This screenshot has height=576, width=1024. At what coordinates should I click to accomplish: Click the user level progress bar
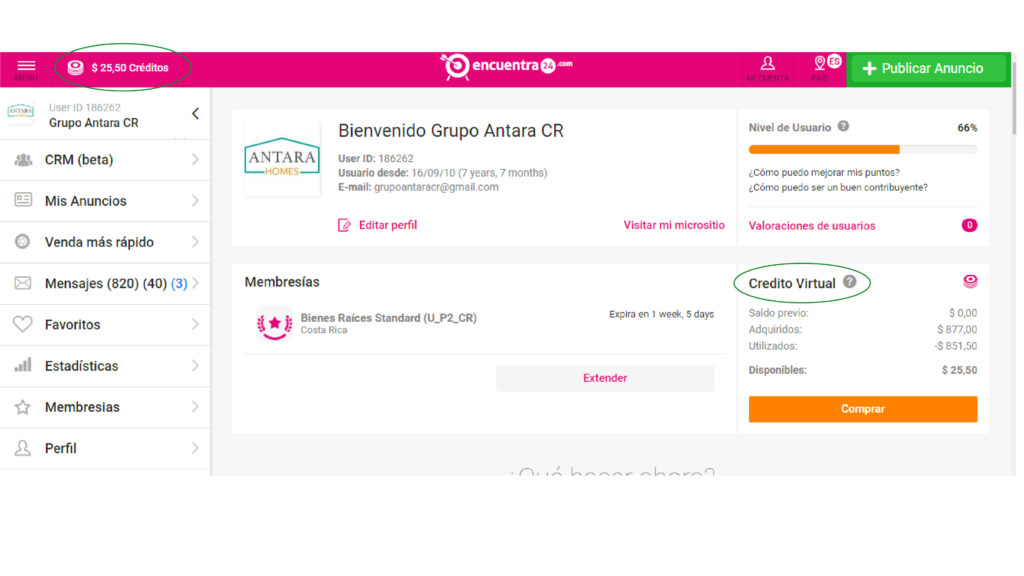863,150
